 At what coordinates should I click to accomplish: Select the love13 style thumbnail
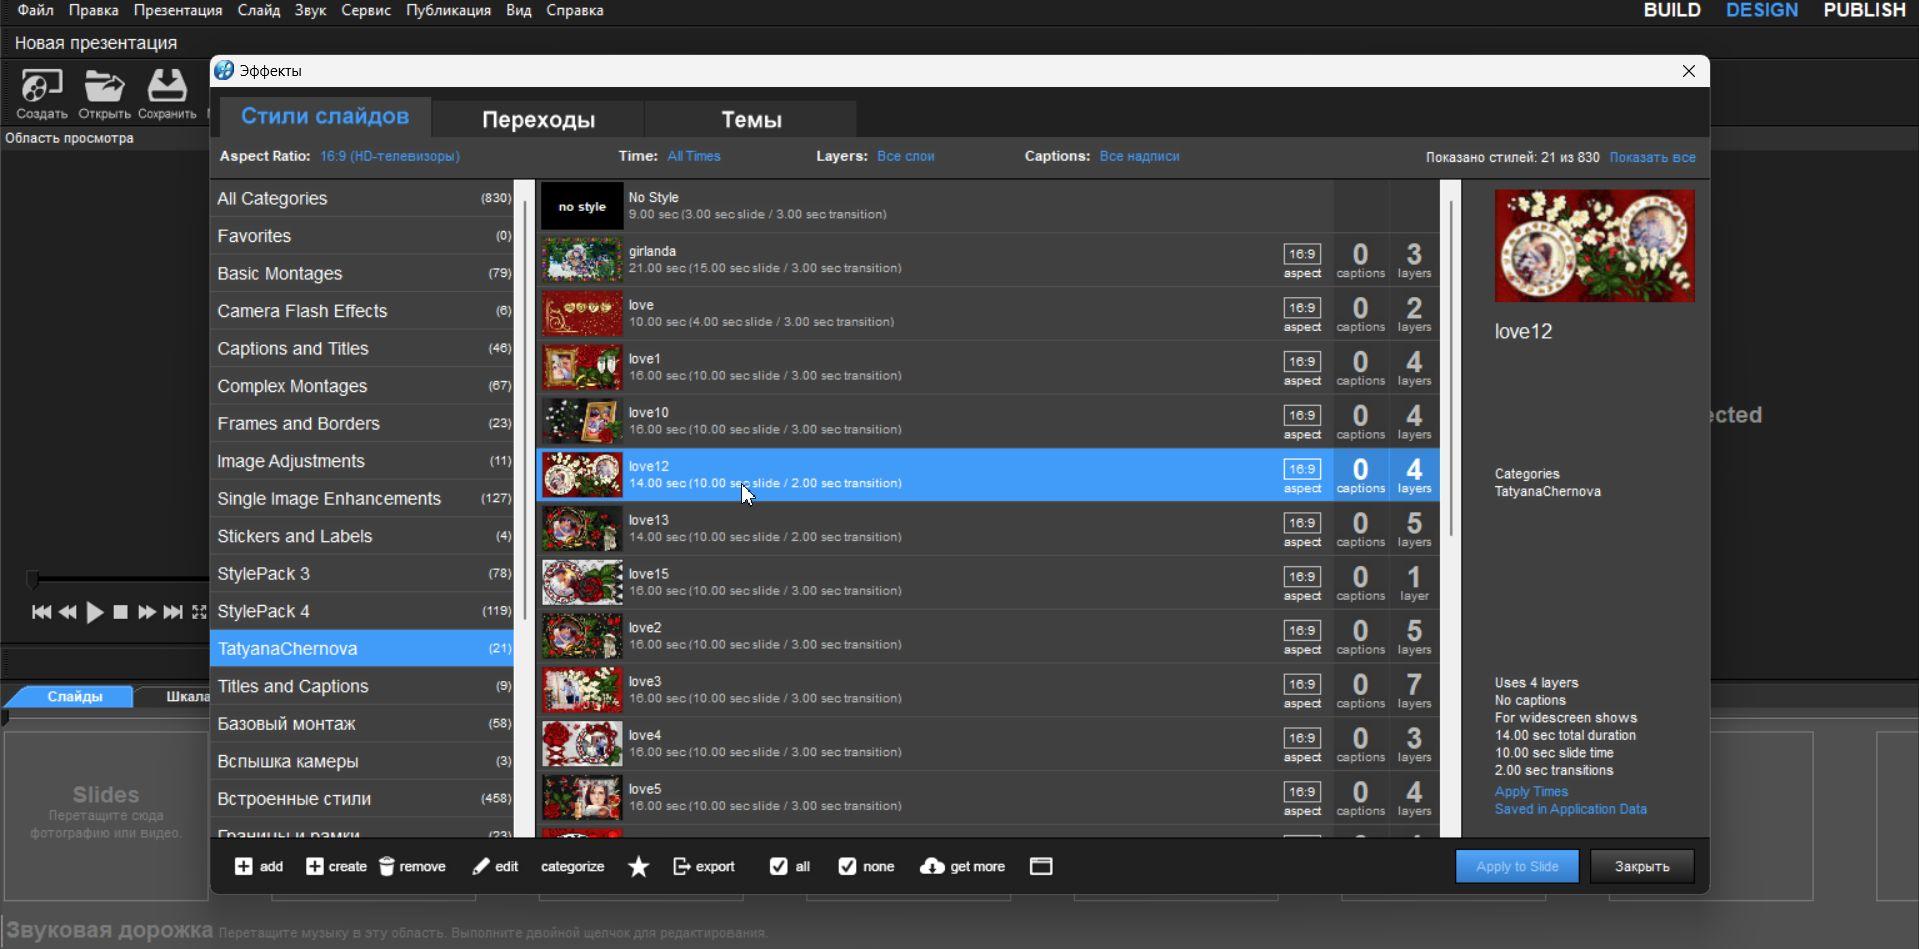582,529
